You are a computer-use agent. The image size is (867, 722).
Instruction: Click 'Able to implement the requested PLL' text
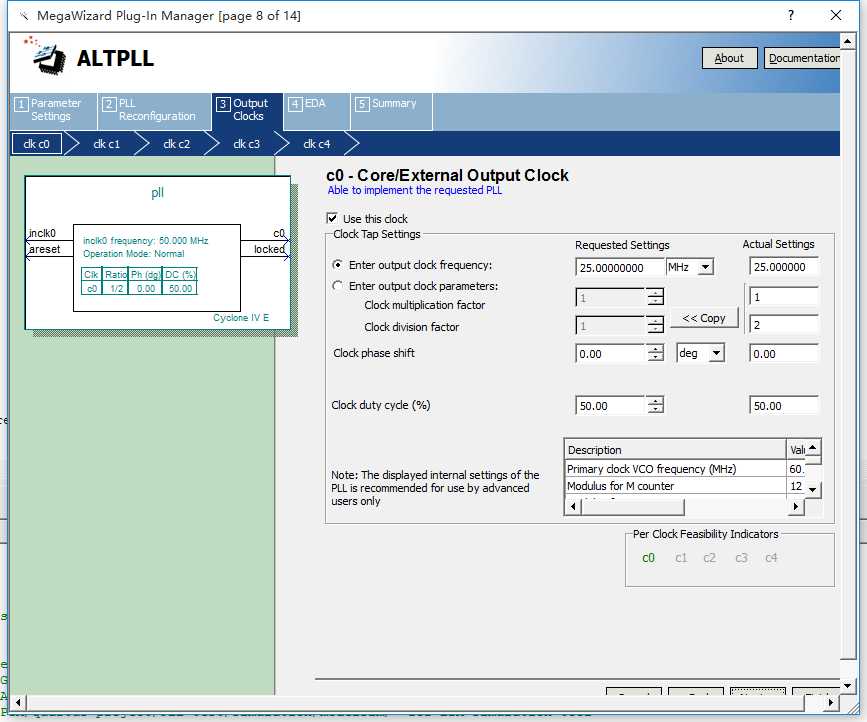pos(415,190)
